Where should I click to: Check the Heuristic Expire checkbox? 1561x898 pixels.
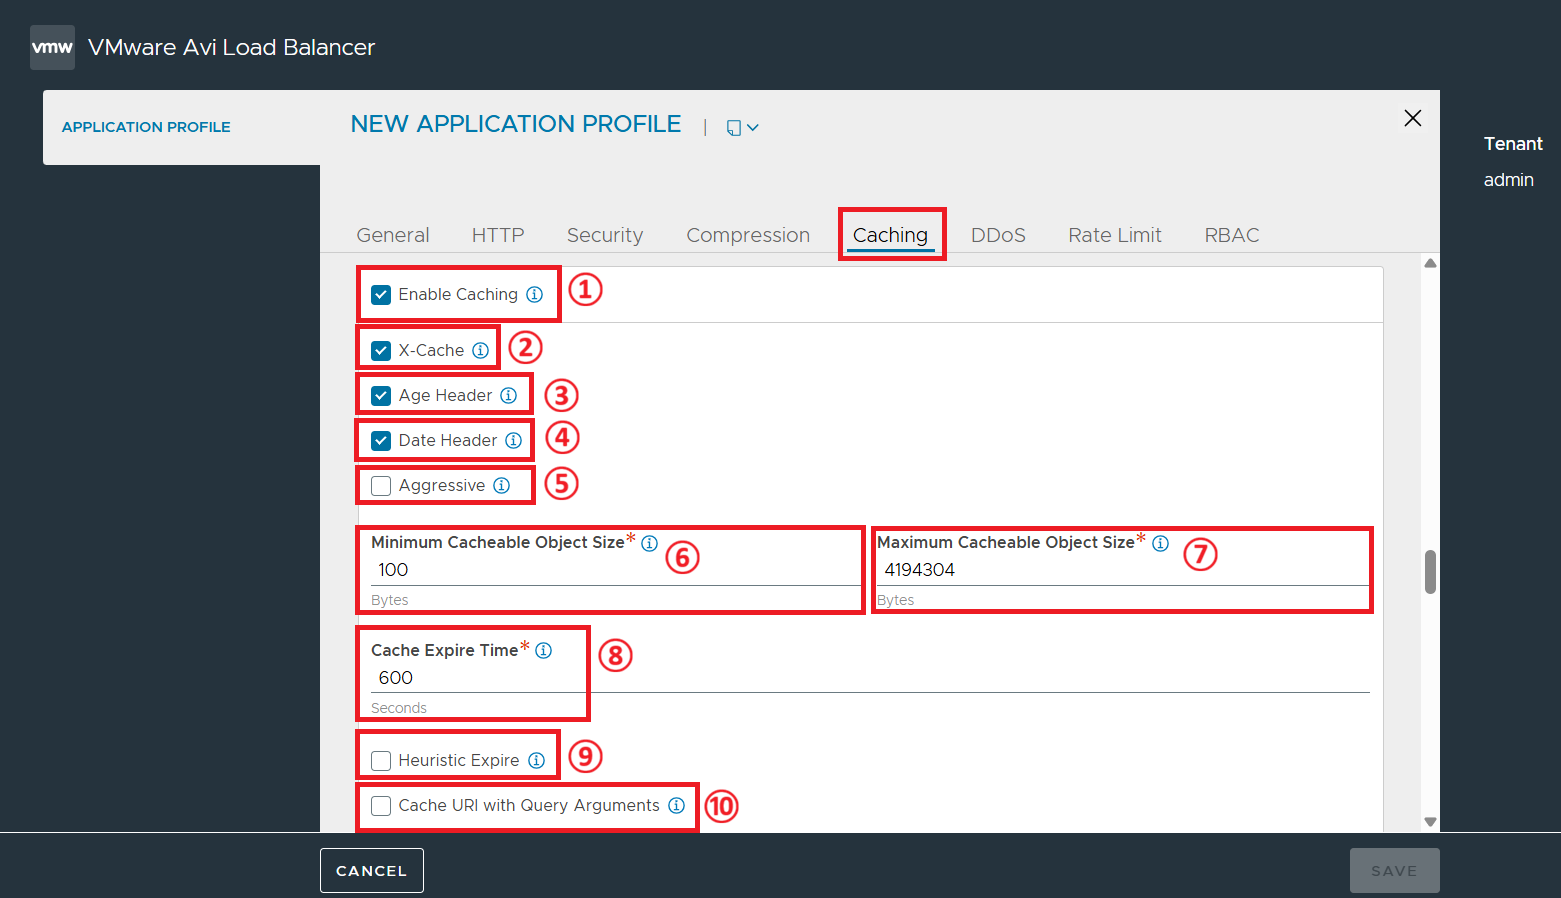pyautogui.click(x=381, y=761)
